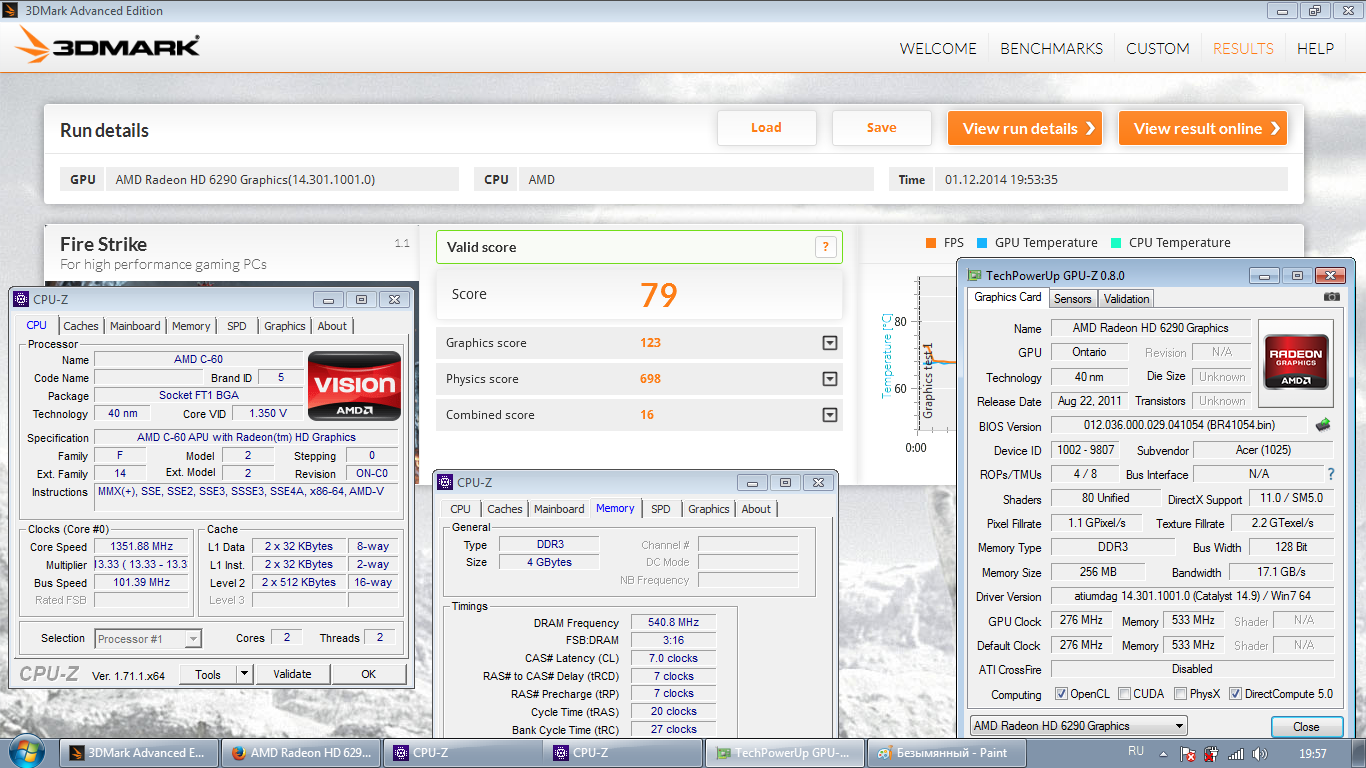The image size is (1366, 768).
Task: Open the Tools dropdown arrow in CPU-Z
Action: pyautogui.click(x=244, y=674)
